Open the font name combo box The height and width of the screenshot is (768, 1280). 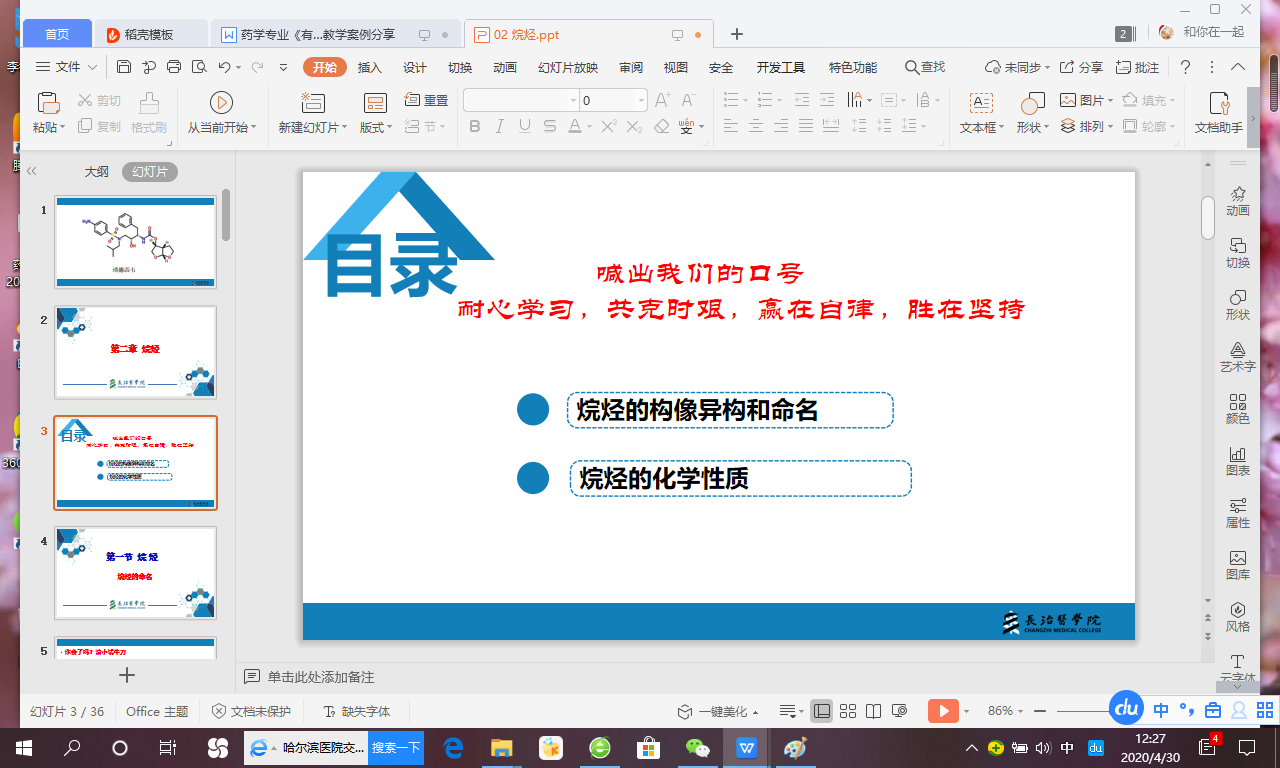point(520,100)
